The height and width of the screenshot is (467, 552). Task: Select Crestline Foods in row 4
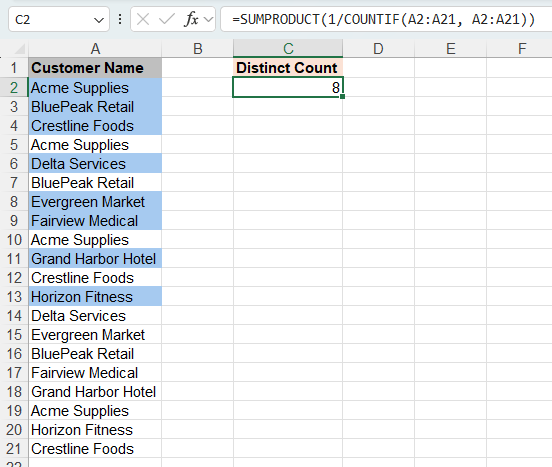95,126
